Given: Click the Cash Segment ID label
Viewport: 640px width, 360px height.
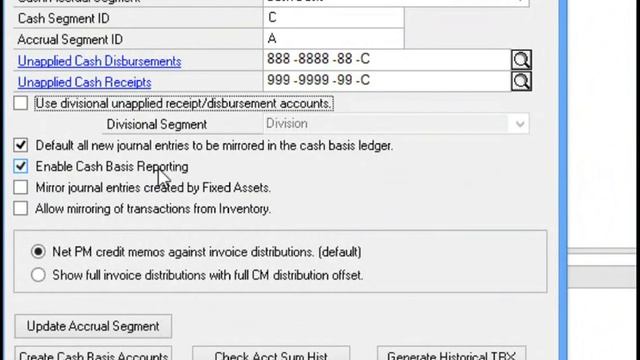Looking at the screenshot, I should pyautogui.click(x=63, y=18).
